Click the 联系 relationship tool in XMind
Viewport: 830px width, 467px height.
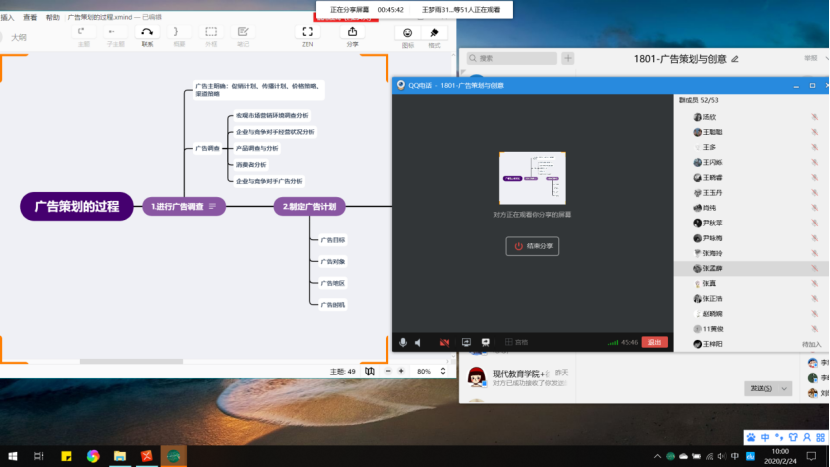147,35
